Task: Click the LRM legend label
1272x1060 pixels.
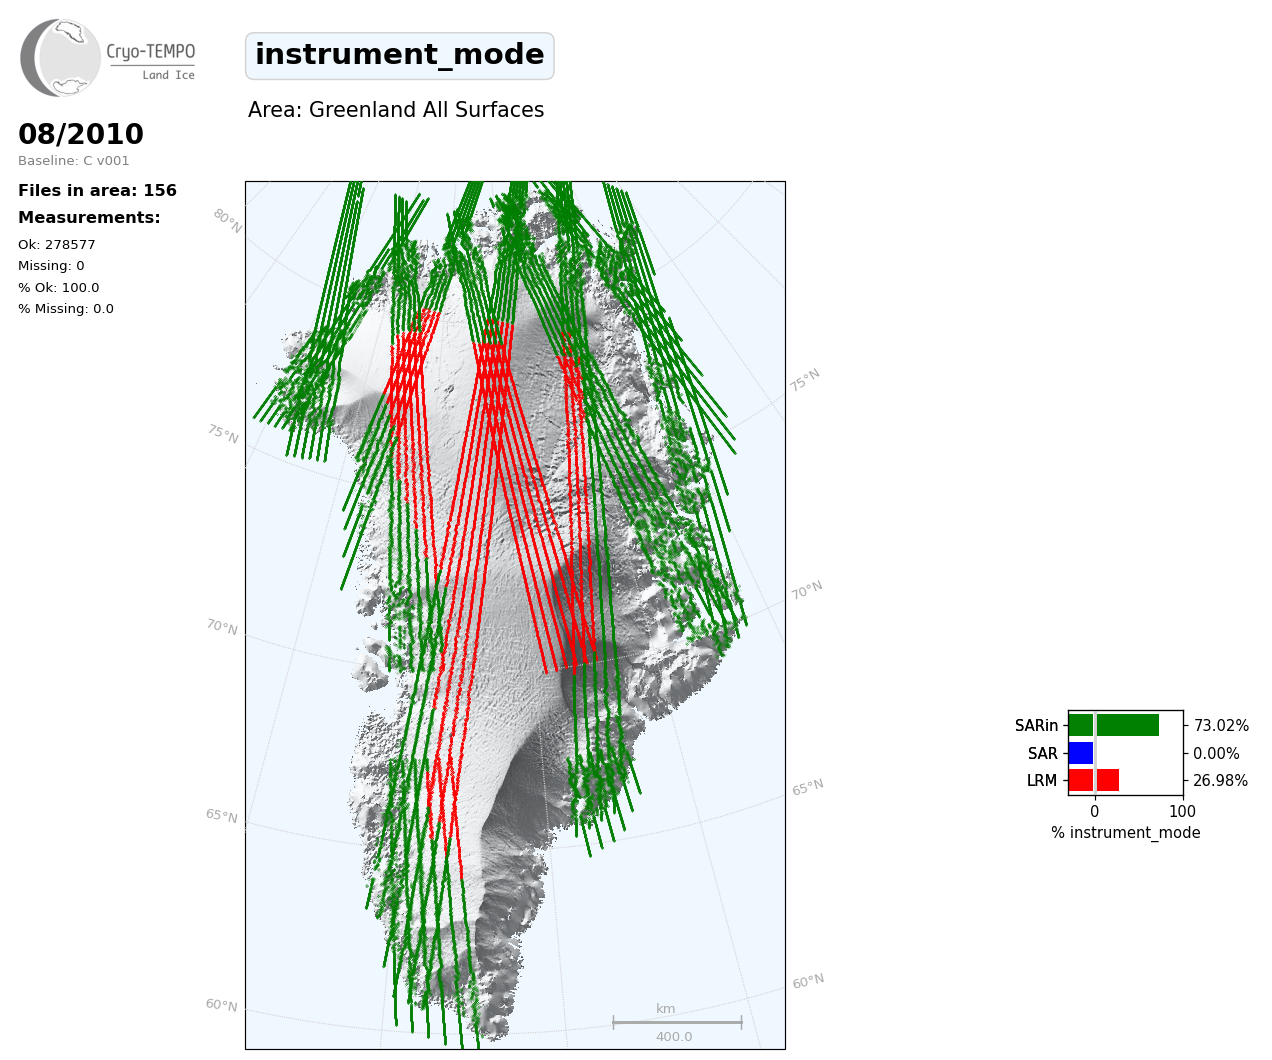Action: [1042, 781]
